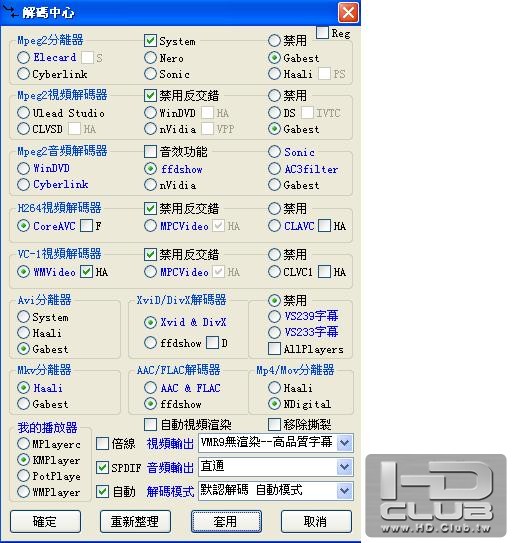Screen dimensions: 512x543
Task: Click the 取消 cancel button
Action: tap(316, 521)
